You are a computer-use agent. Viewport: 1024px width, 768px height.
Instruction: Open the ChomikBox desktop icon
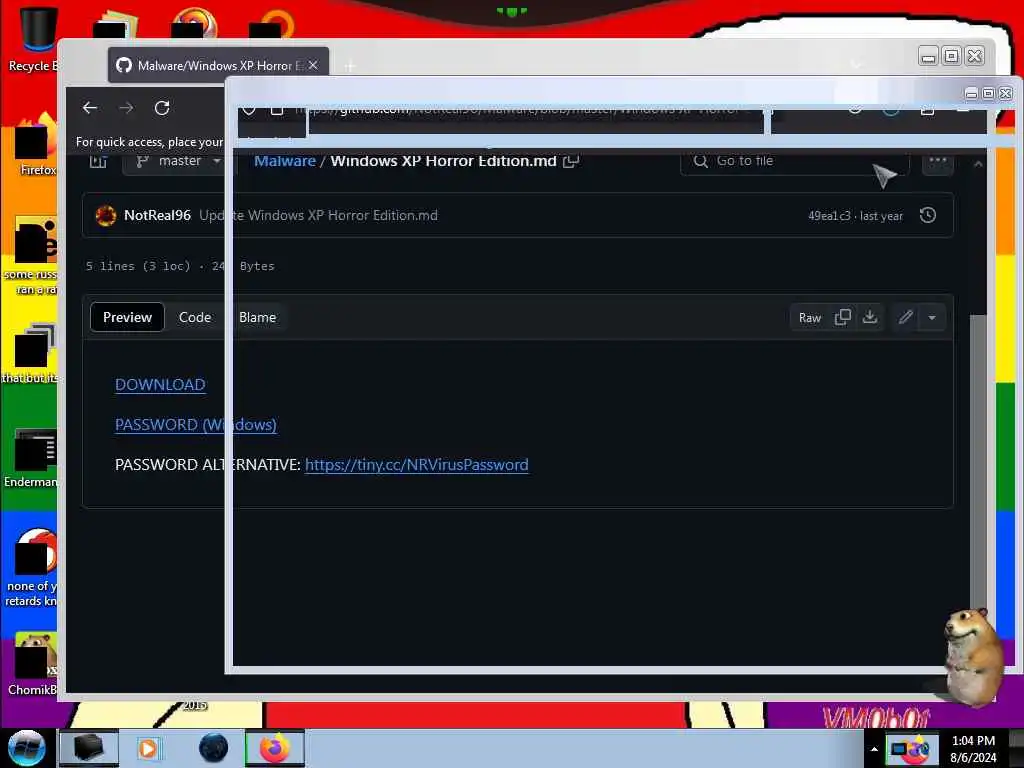(x=31, y=665)
